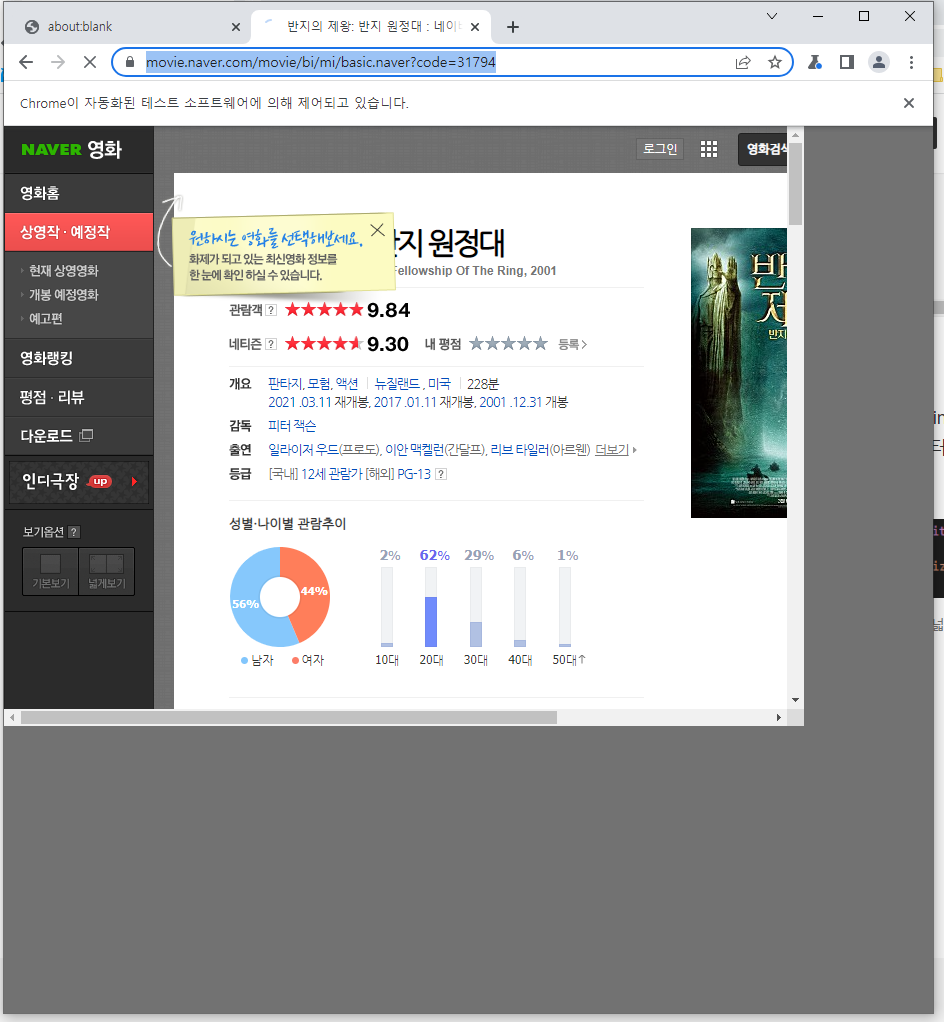Click the lock icon in address bar
Screen dimensions: 944x1022
(130, 62)
